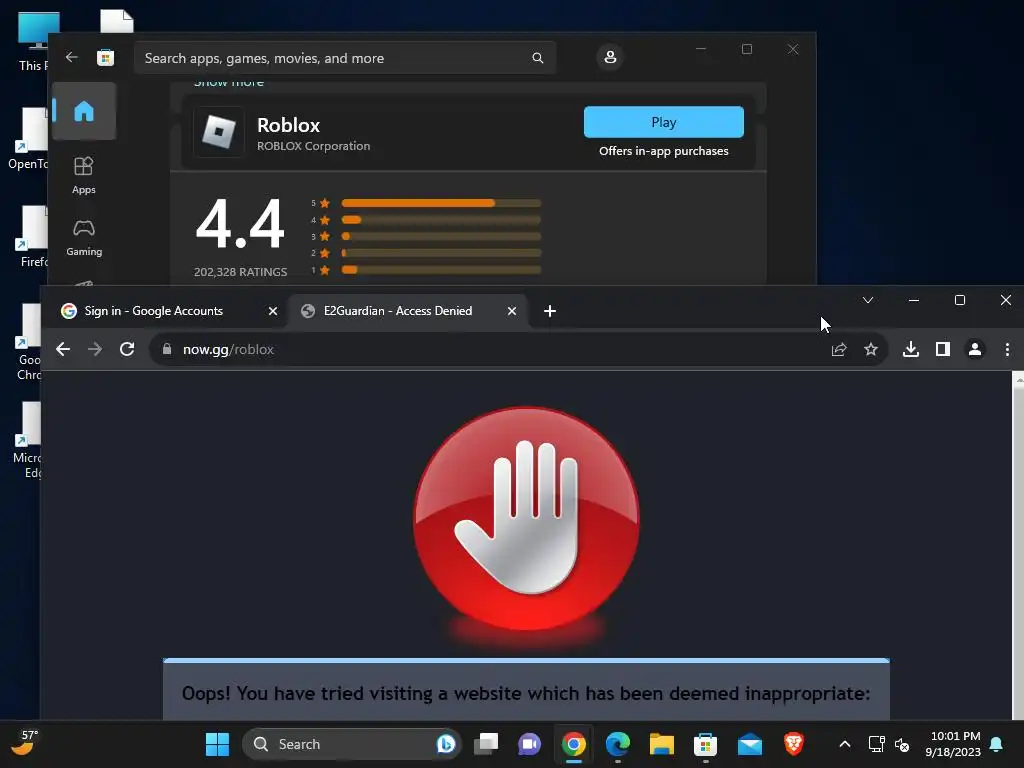
Task: Go back in Chrome
Action: coord(63,349)
